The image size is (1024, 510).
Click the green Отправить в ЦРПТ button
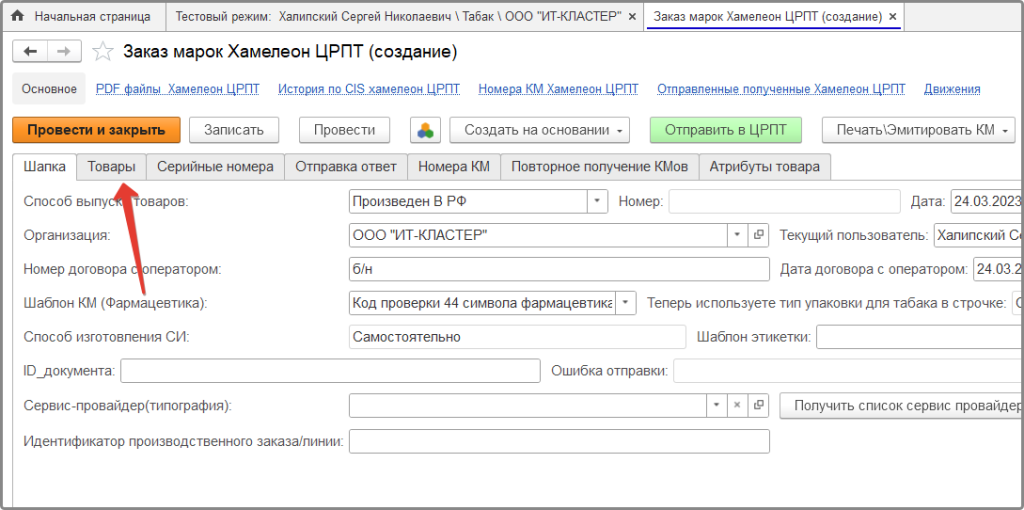click(725, 130)
